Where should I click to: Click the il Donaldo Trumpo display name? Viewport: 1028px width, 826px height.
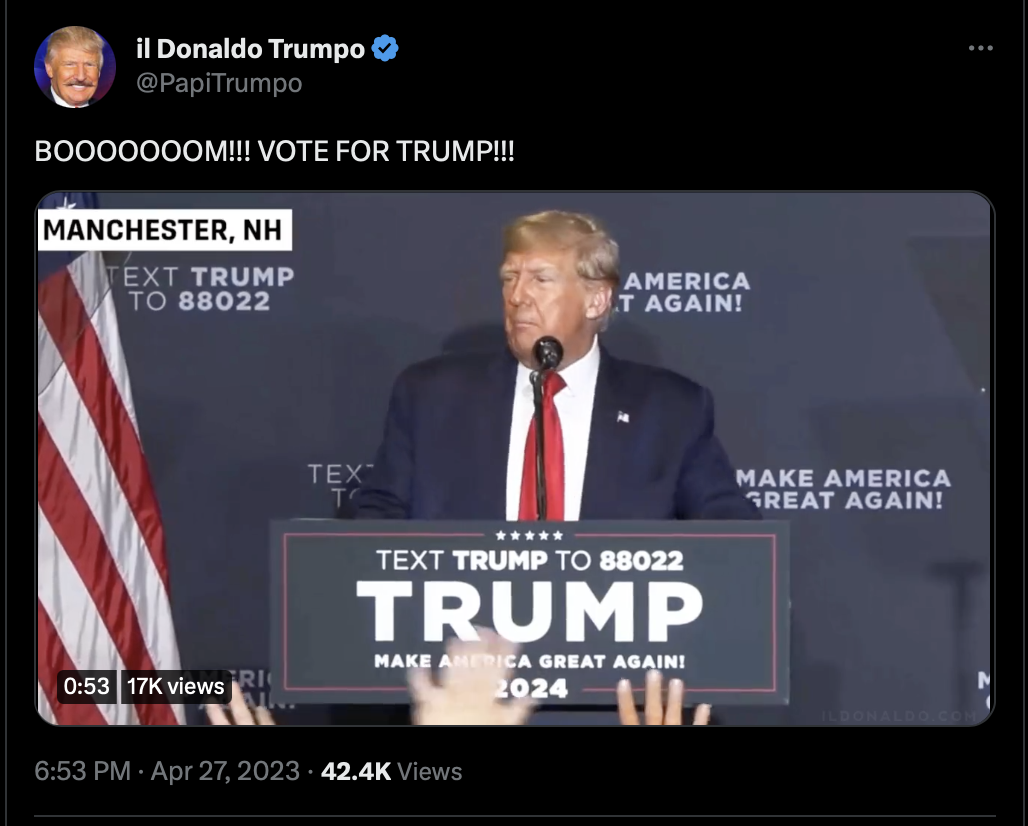point(250,49)
